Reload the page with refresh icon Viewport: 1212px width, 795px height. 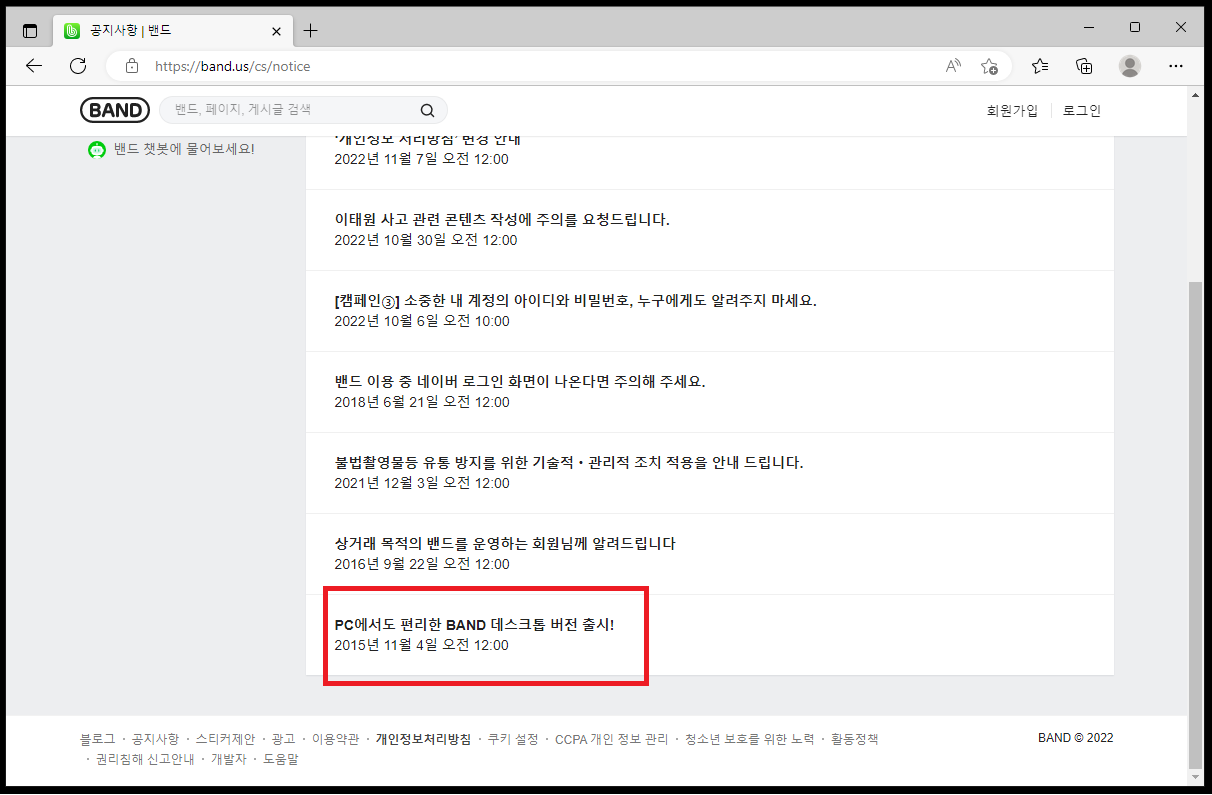(78, 66)
